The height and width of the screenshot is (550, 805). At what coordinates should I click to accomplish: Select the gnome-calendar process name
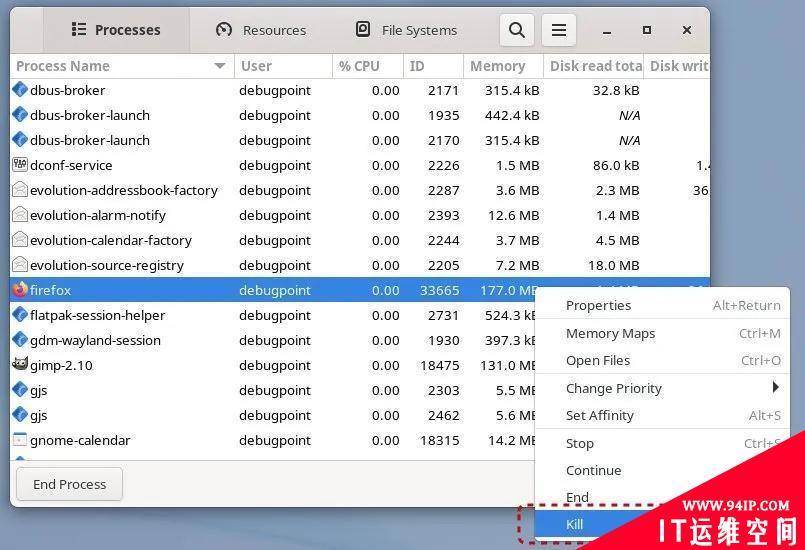[80, 441]
